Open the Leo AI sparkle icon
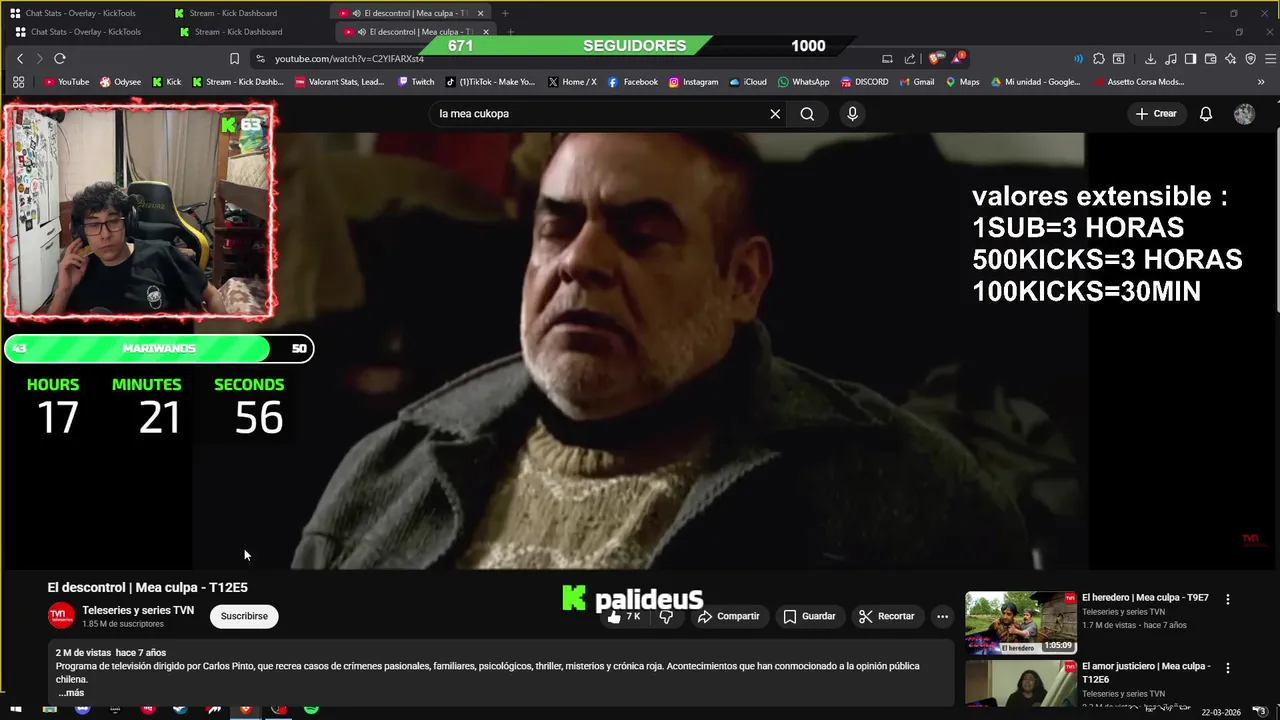 [1230, 59]
